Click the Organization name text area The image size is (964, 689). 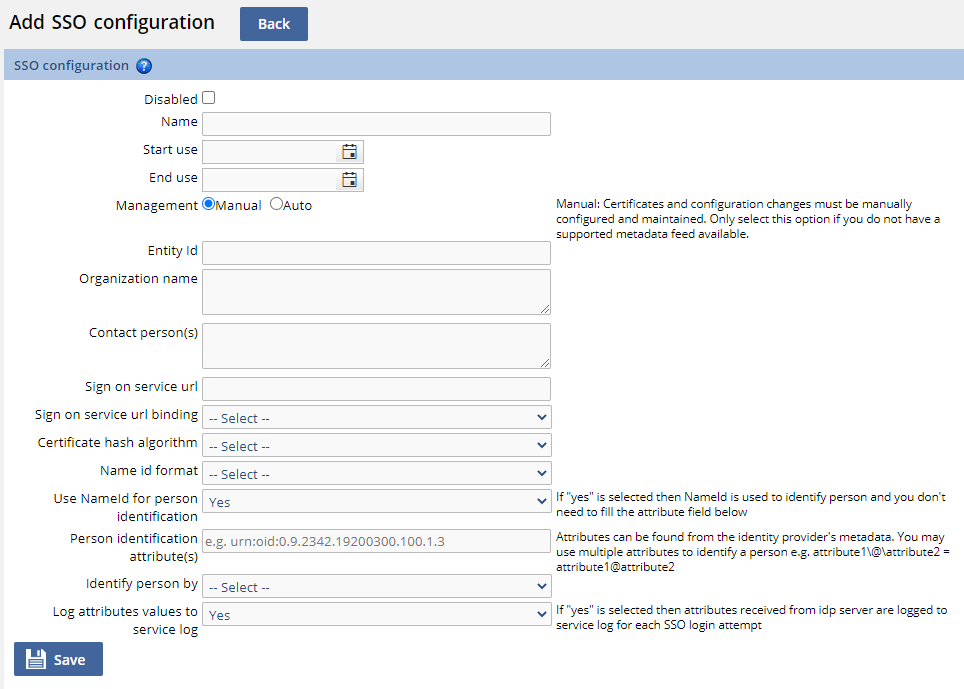[x=376, y=291]
